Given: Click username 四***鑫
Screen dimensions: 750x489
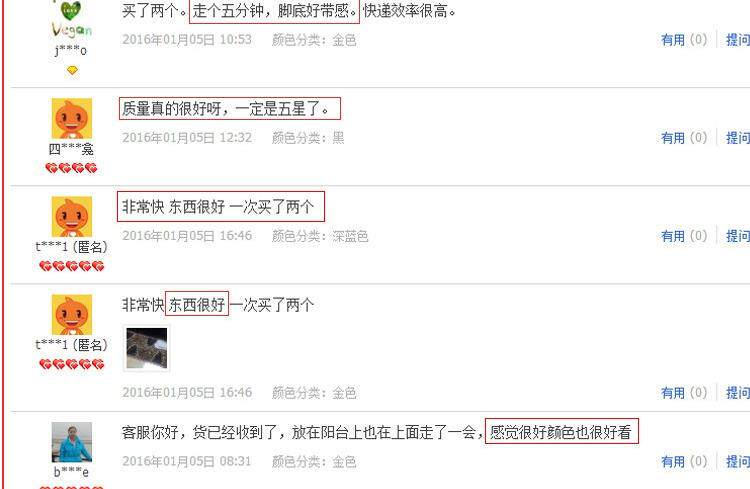Looking at the screenshot, I should coord(71,150).
